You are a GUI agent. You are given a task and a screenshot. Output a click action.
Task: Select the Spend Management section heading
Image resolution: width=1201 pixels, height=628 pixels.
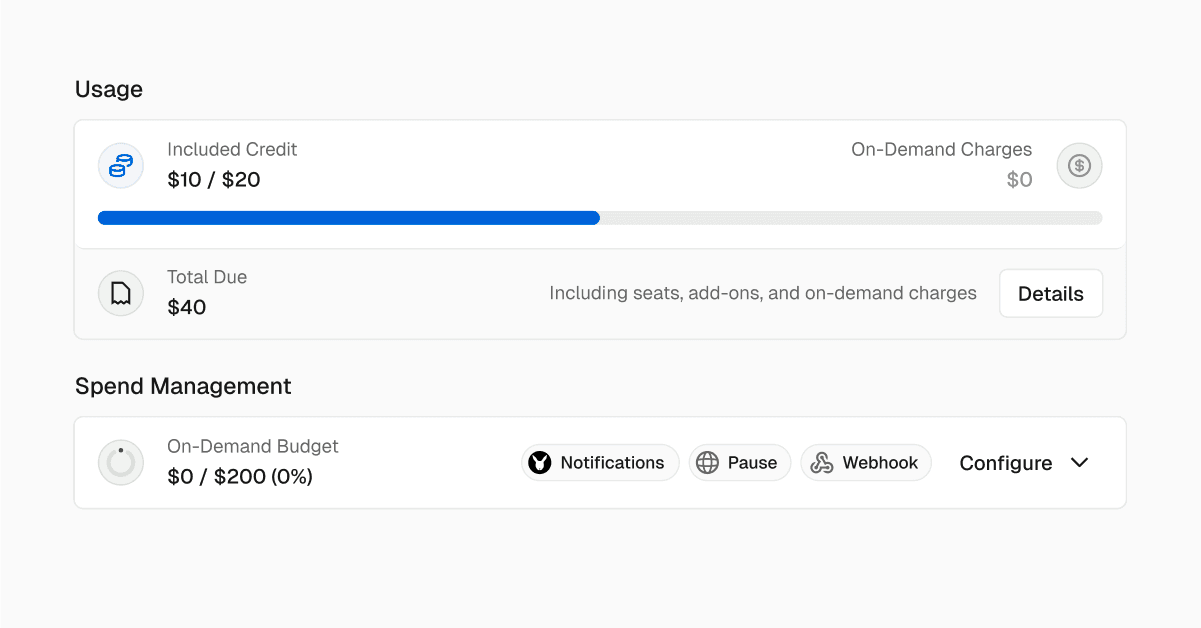click(x=183, y=386)
